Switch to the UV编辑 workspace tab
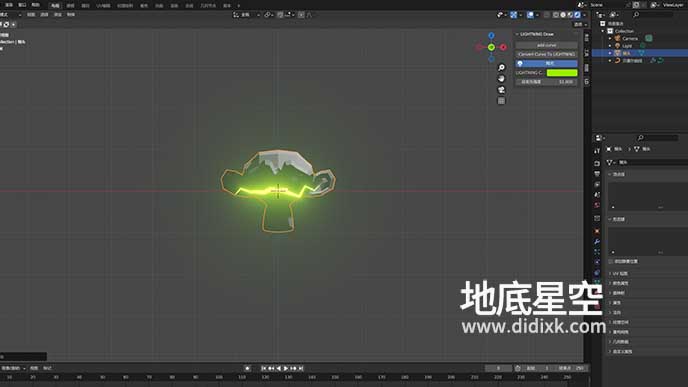 [103, 6]
